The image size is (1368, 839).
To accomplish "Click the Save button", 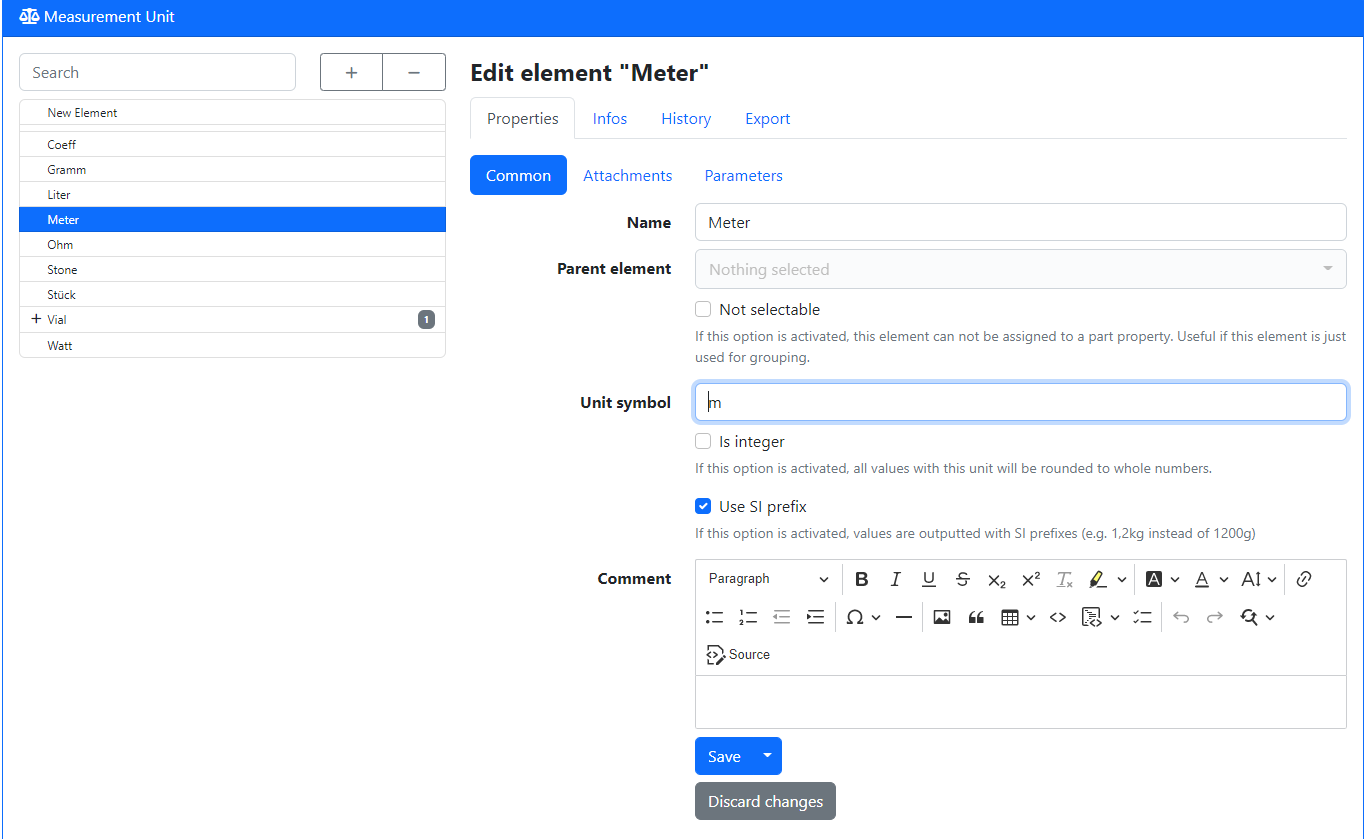I will click(x=724, y=757).
